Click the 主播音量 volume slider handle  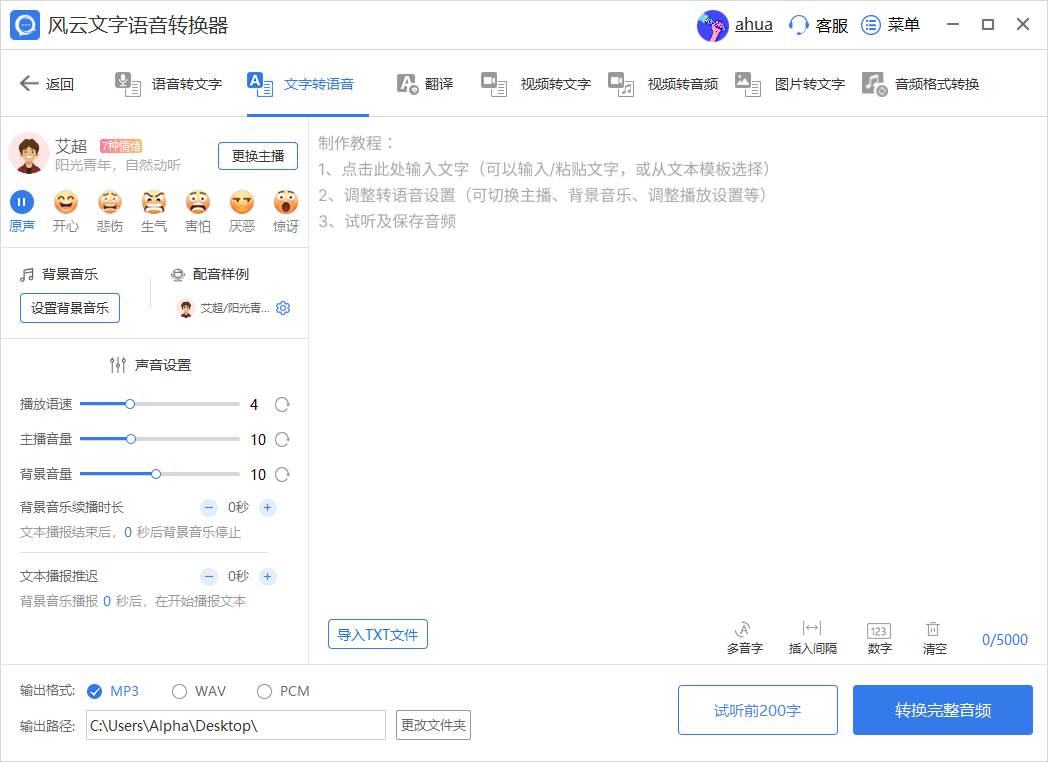tap(131, 439)
